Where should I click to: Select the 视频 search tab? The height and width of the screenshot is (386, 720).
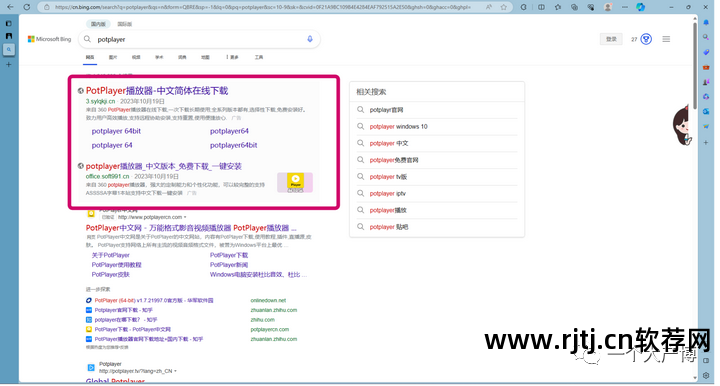pos(136,57)
